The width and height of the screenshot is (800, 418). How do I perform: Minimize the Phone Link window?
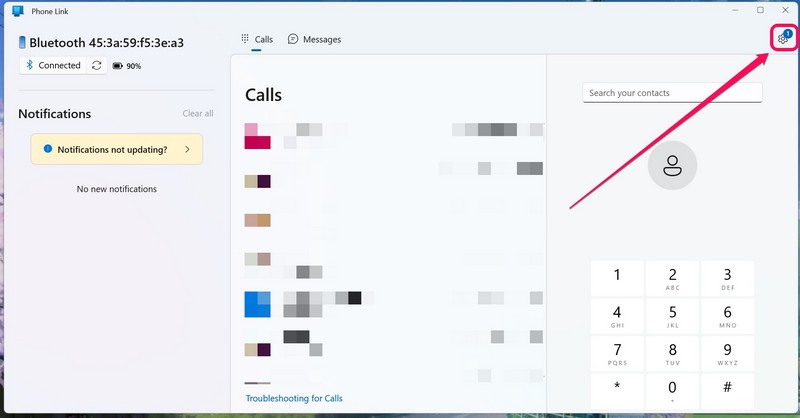coord(735,10)
